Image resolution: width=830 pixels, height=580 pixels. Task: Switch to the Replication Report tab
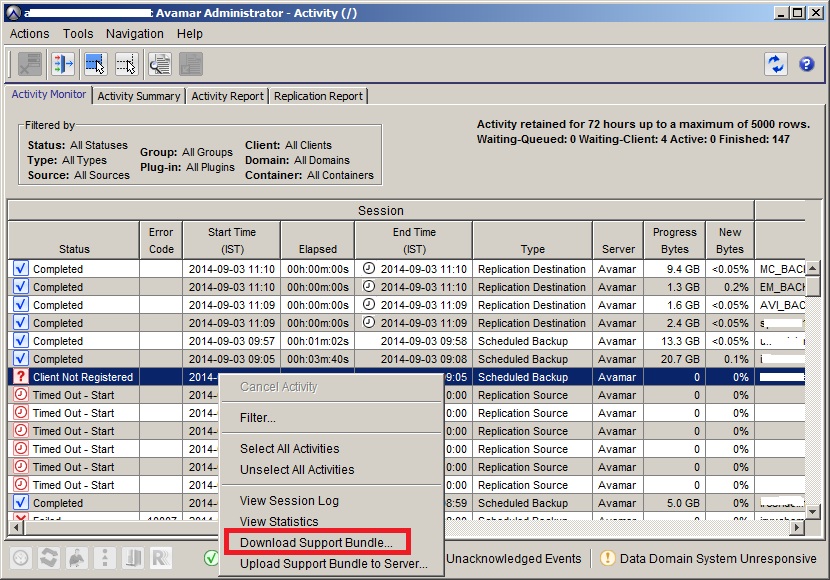pos(319,96)
